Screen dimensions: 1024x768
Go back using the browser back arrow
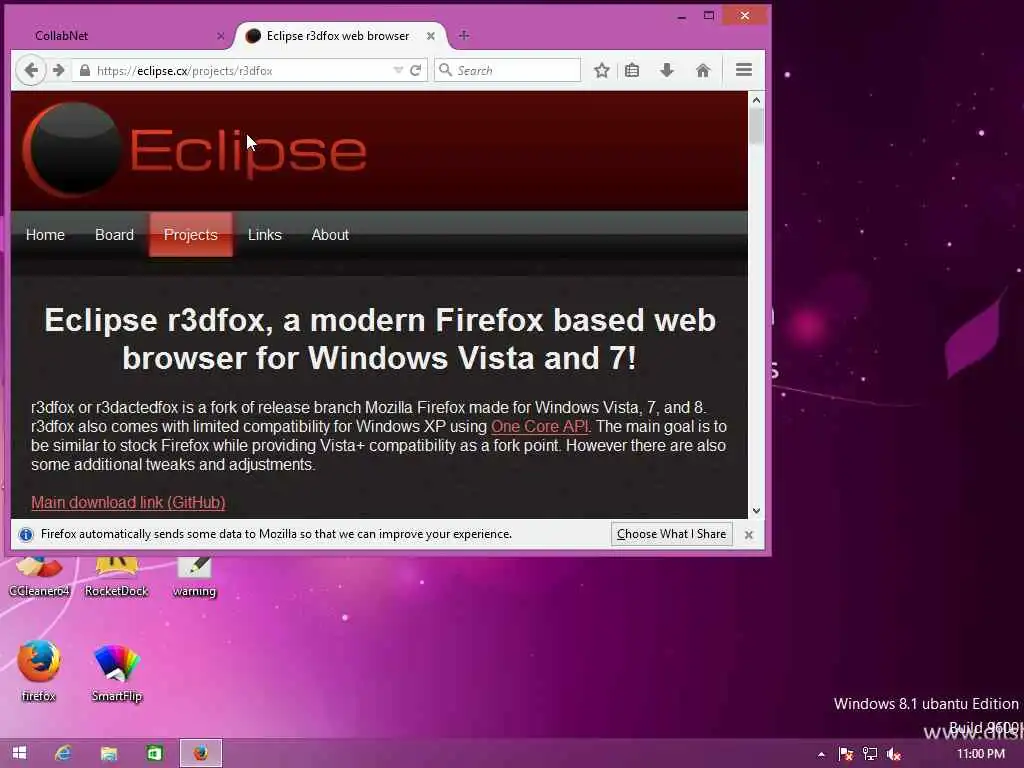[31, 70]
